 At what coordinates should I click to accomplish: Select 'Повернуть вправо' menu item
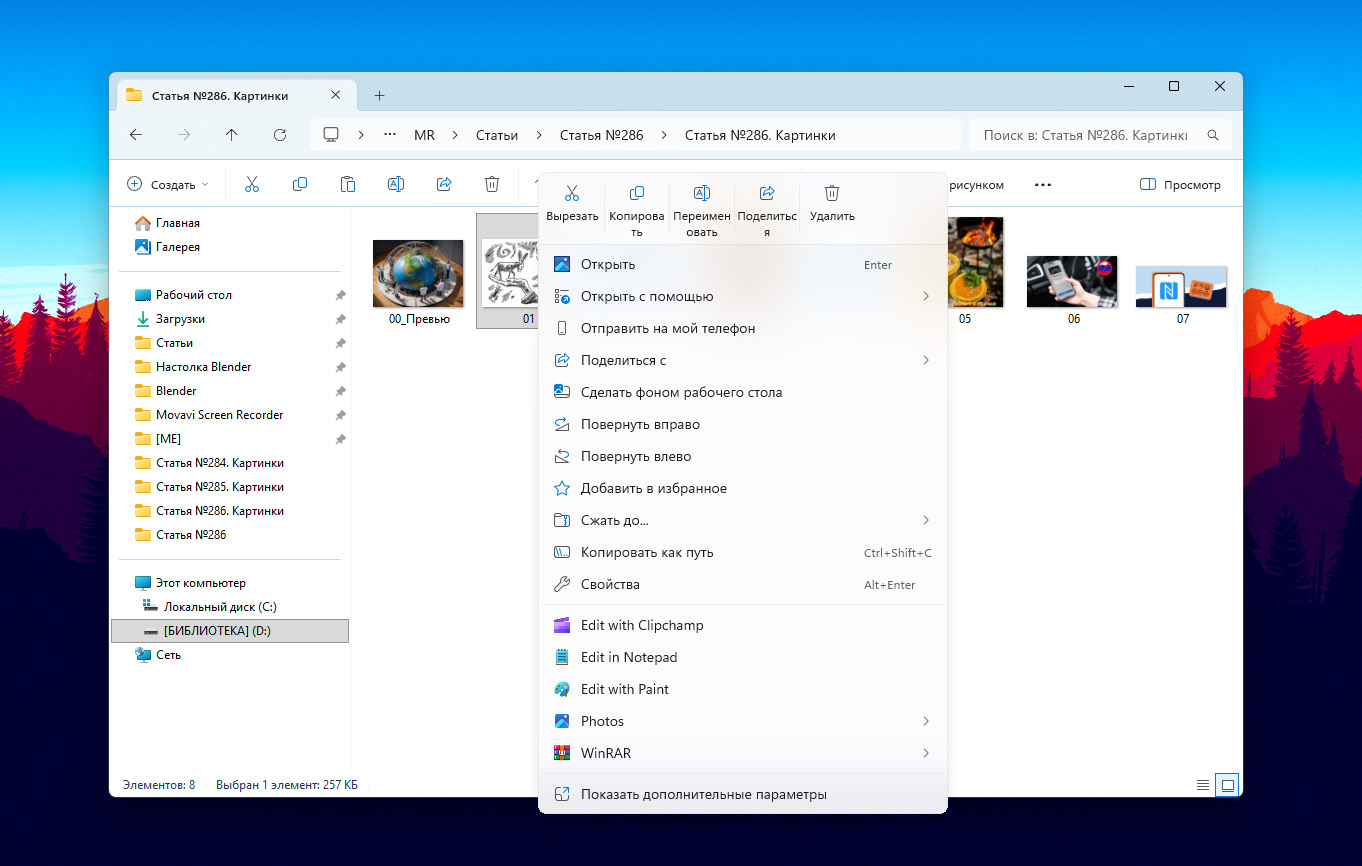(640, 425)
